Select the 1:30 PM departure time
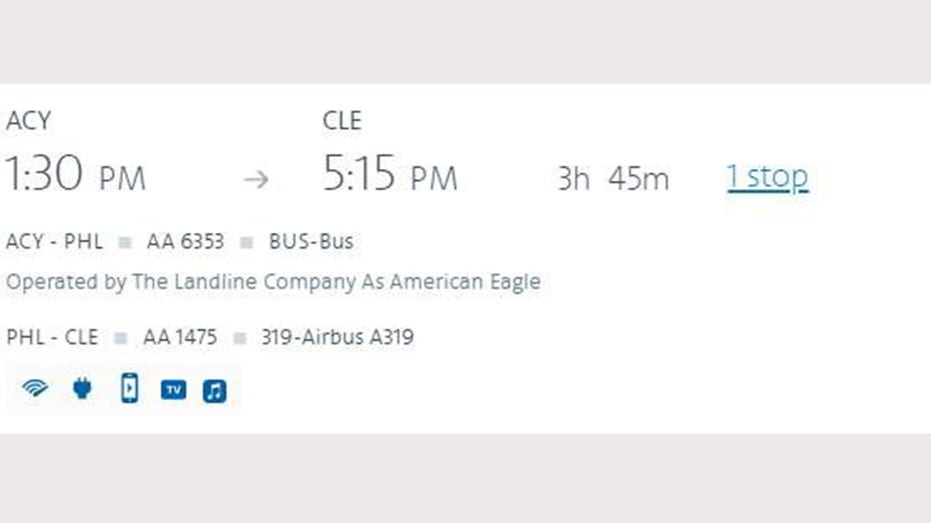This screenshot has height=523, width=931. [x=76, y=176]
